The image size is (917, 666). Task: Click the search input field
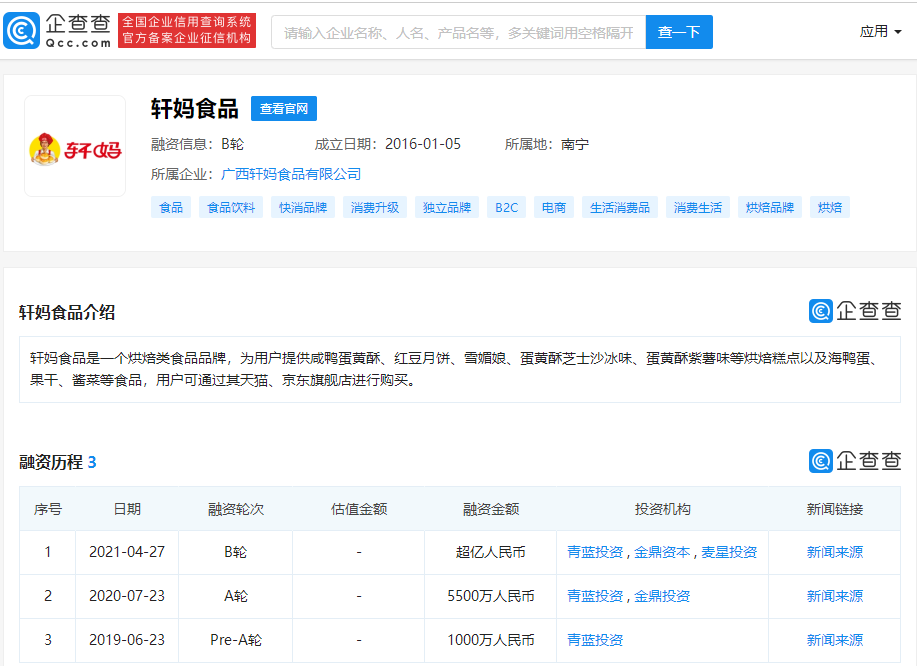[x=458, y=32]
